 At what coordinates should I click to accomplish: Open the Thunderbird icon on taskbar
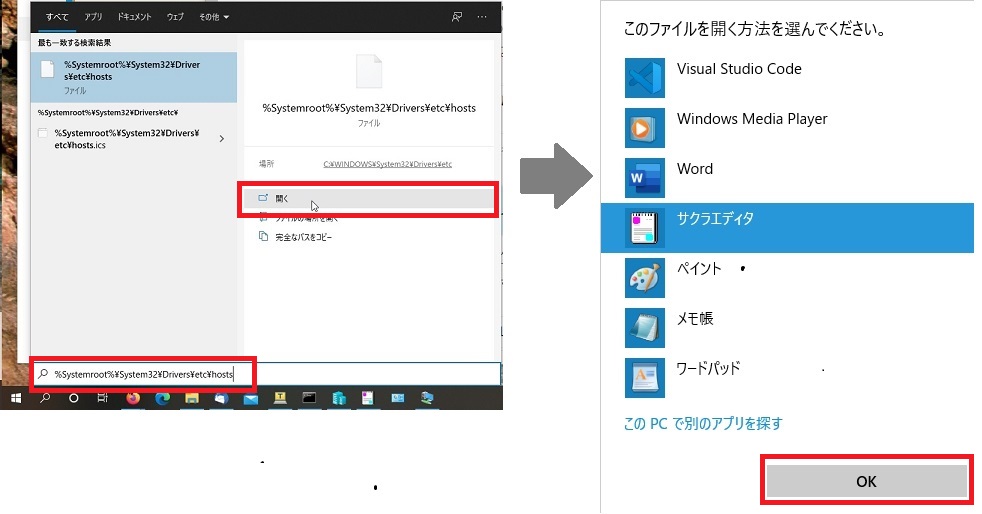click(221, 398)
